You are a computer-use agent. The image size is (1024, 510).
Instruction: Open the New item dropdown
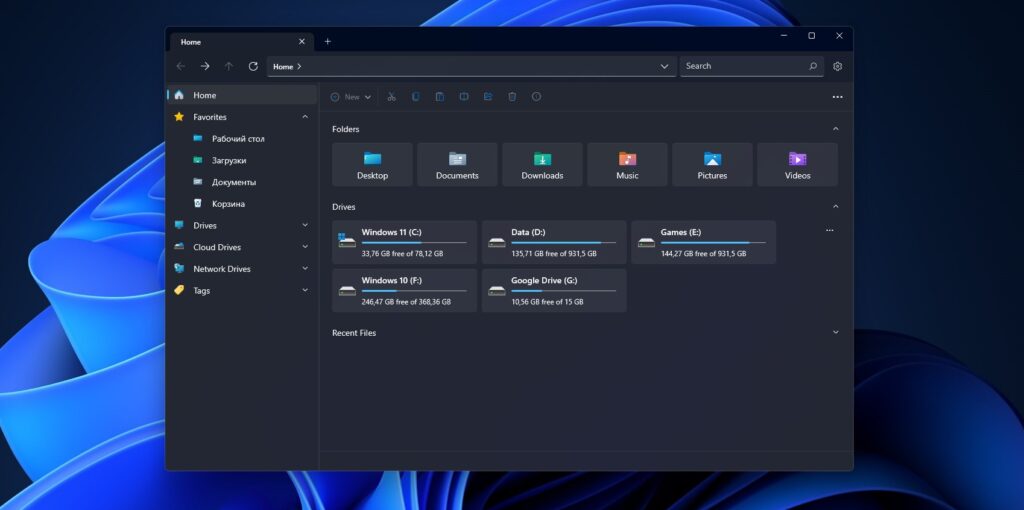coord(351,97)
